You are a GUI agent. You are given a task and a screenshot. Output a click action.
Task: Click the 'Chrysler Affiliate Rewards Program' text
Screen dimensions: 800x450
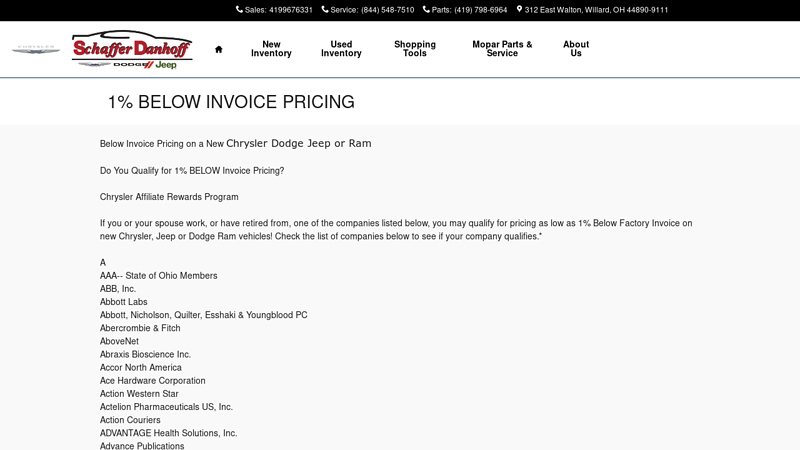(169, 197)
